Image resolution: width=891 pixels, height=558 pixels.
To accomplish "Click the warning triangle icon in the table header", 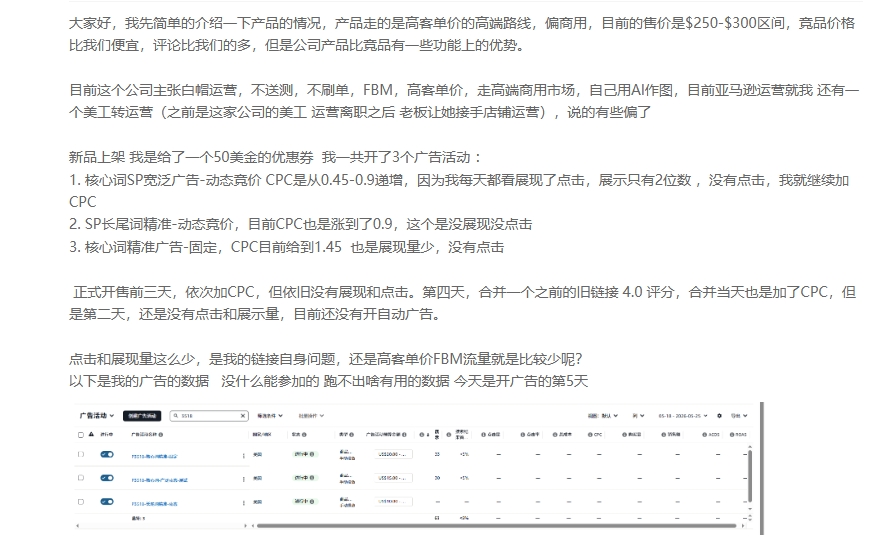I will tap(91, 434).
